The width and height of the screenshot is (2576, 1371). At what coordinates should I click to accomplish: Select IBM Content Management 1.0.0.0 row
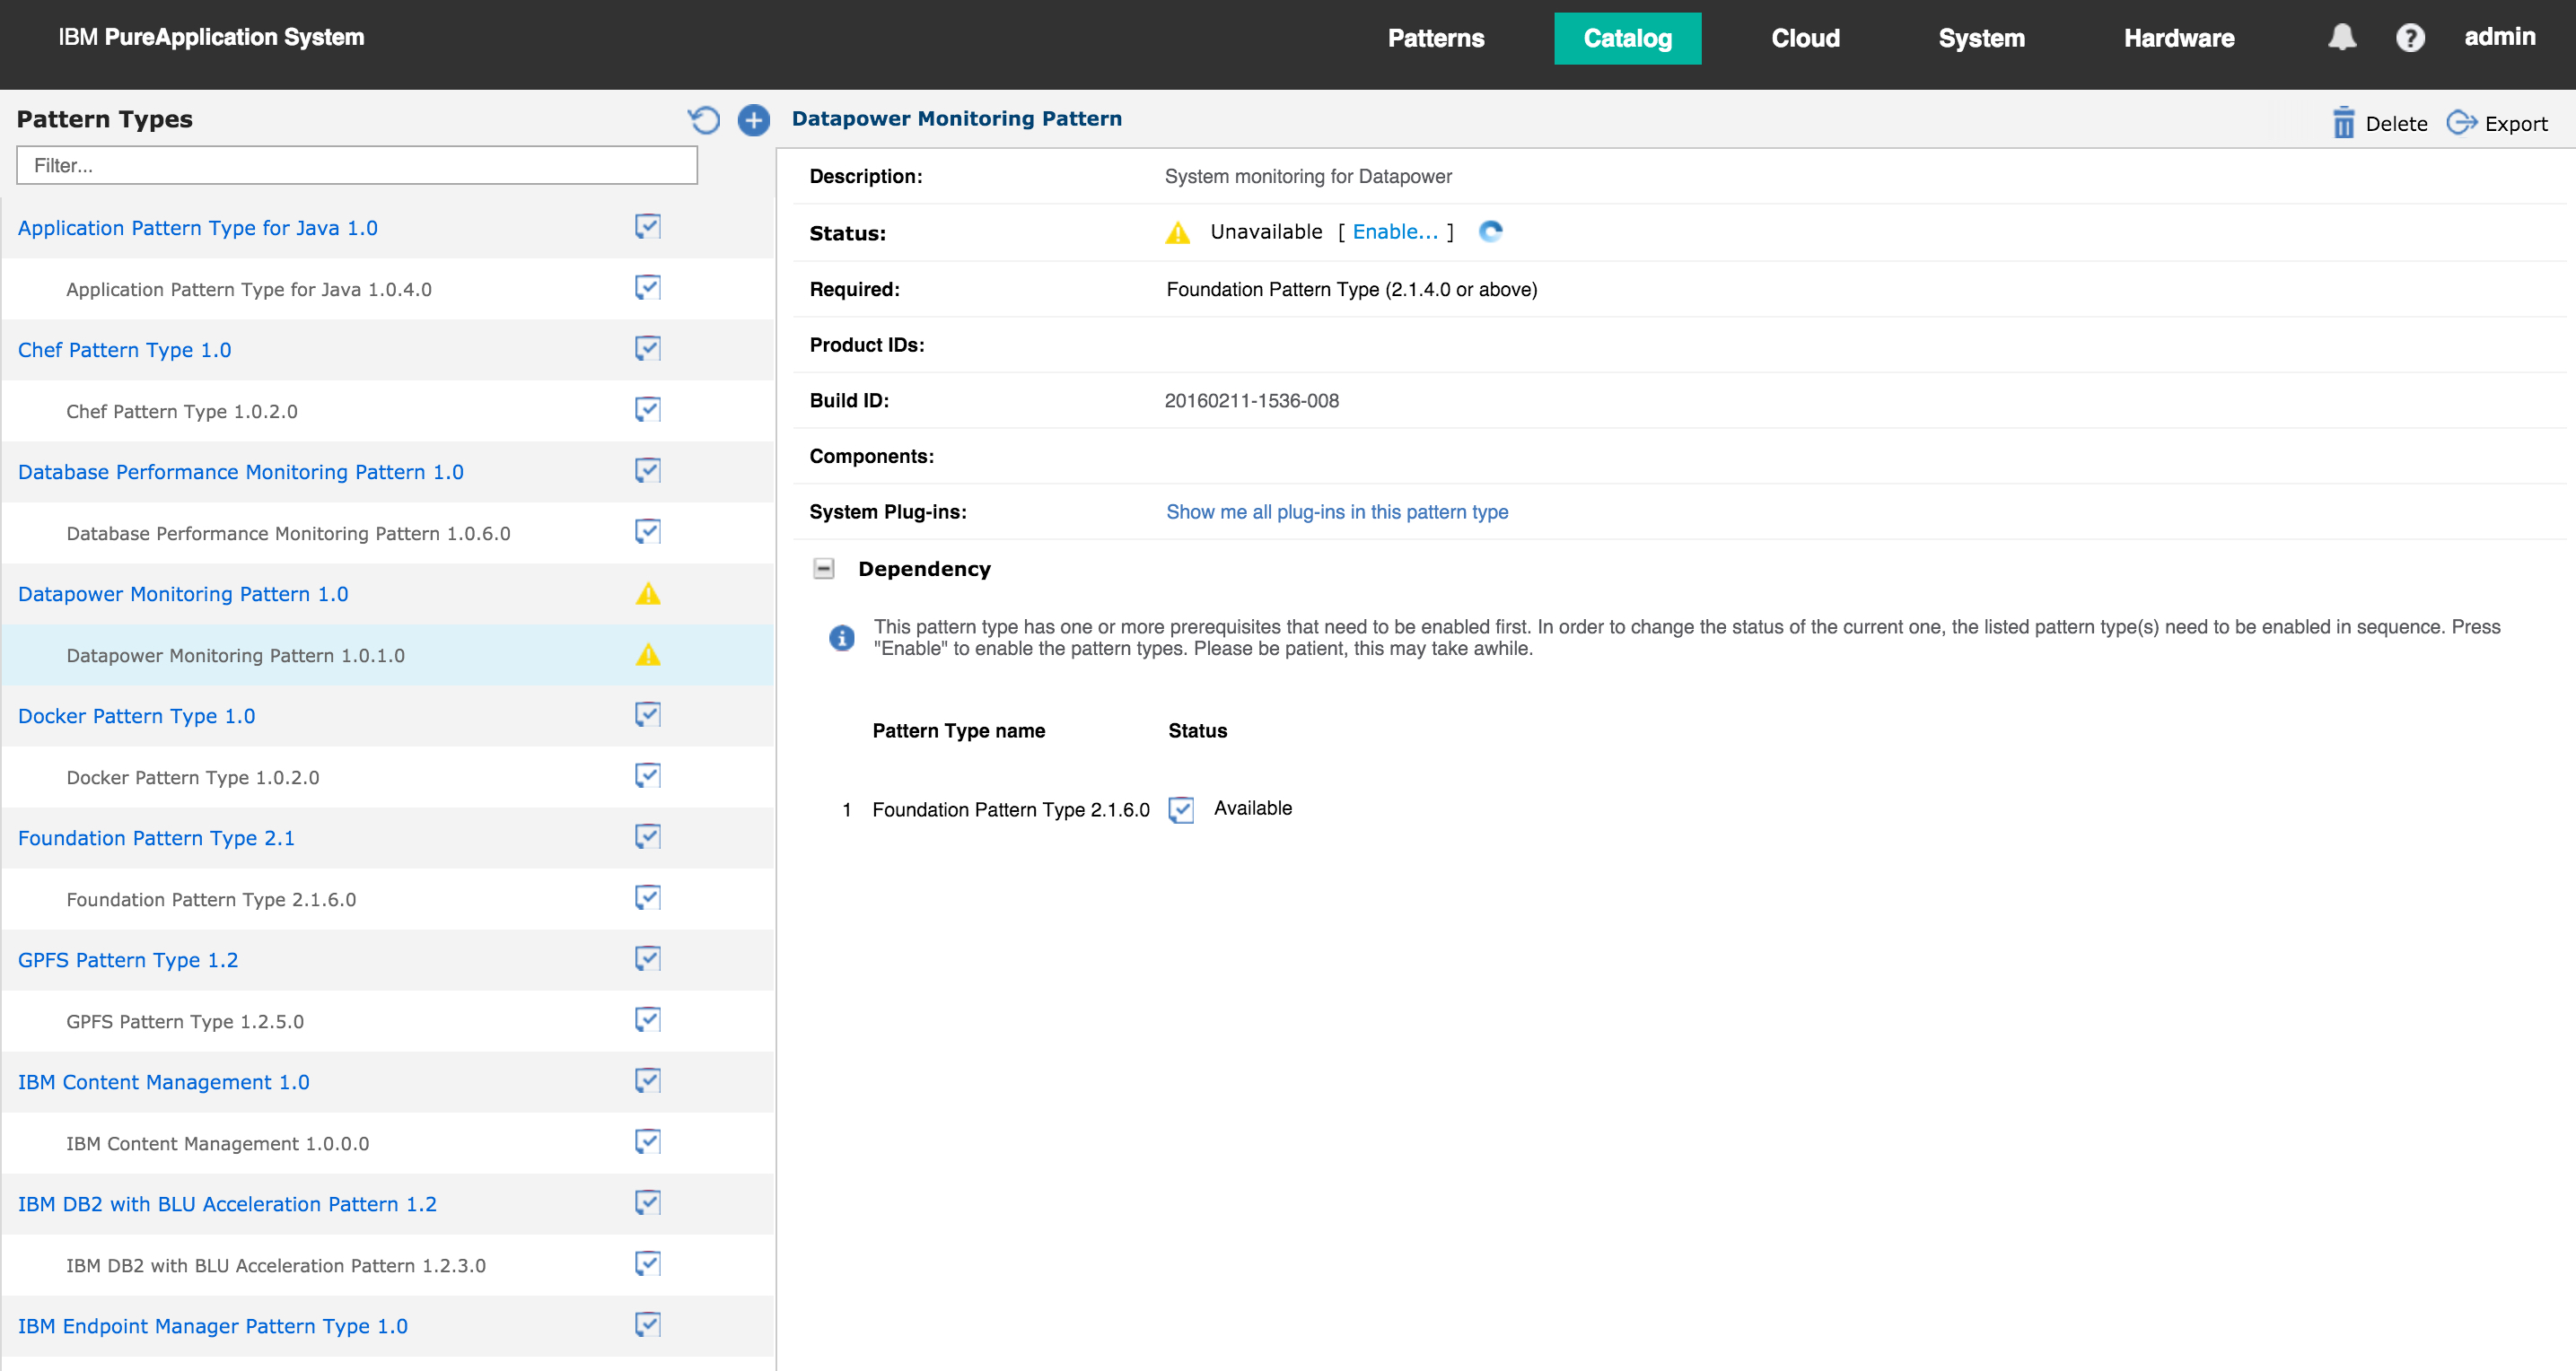(x=388, y=1143)
